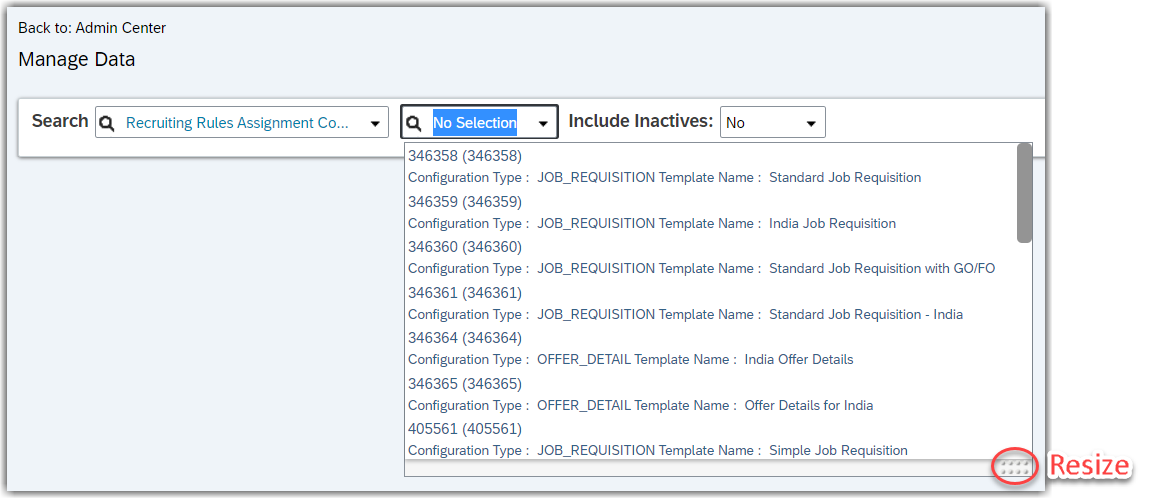1163x499 pixels.
Task: Choose Standard Job Requisition with GO/FO description
Action: click(702, 268)
